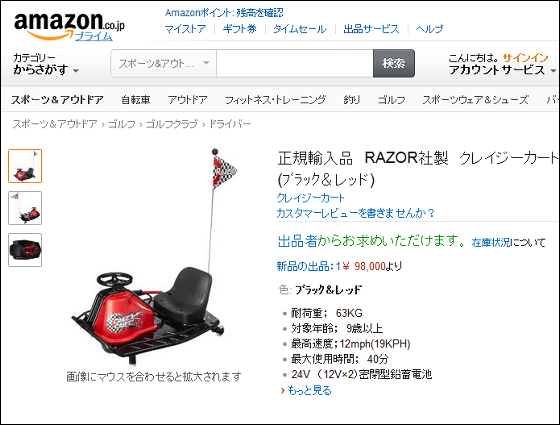The height and width of the screenshot is (425, 560).
Task: Select the third black seat thumbnail
Action: pyautogui.click(x=25, y=250)
